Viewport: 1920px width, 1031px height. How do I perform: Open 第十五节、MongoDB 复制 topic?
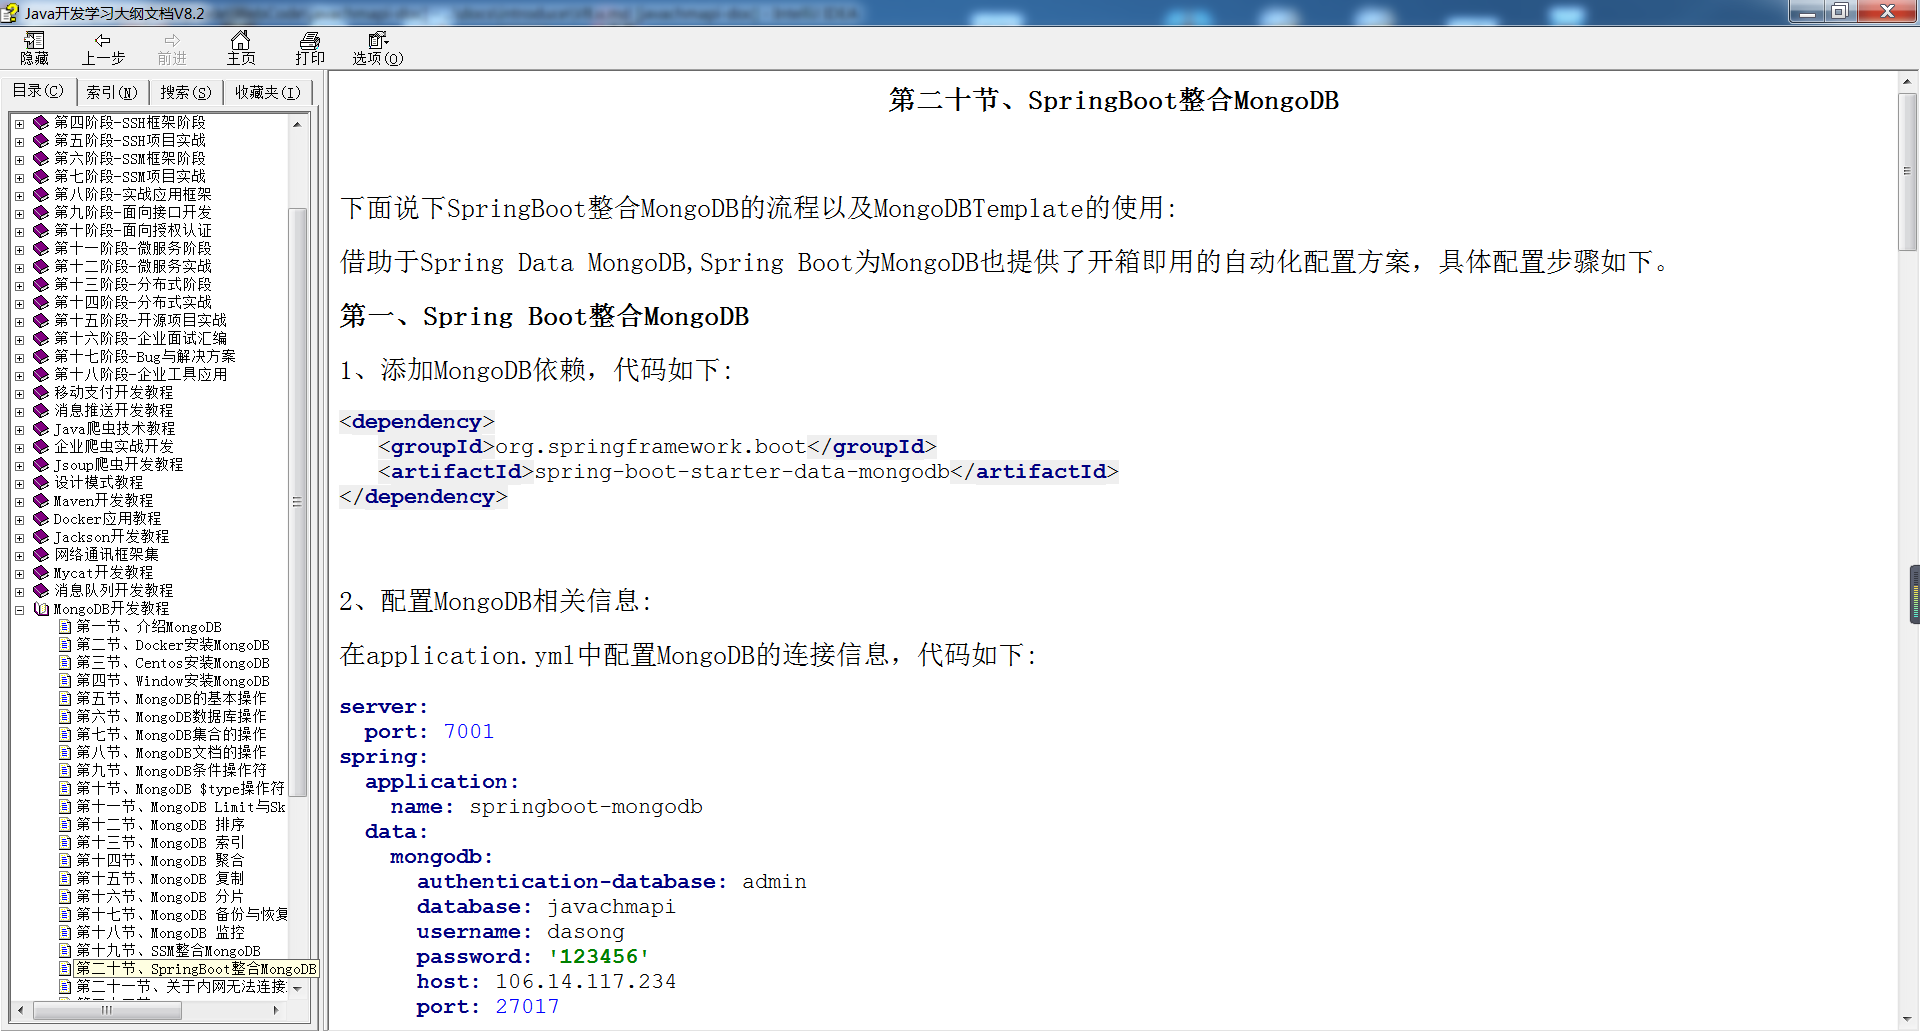tap(160, 879)
